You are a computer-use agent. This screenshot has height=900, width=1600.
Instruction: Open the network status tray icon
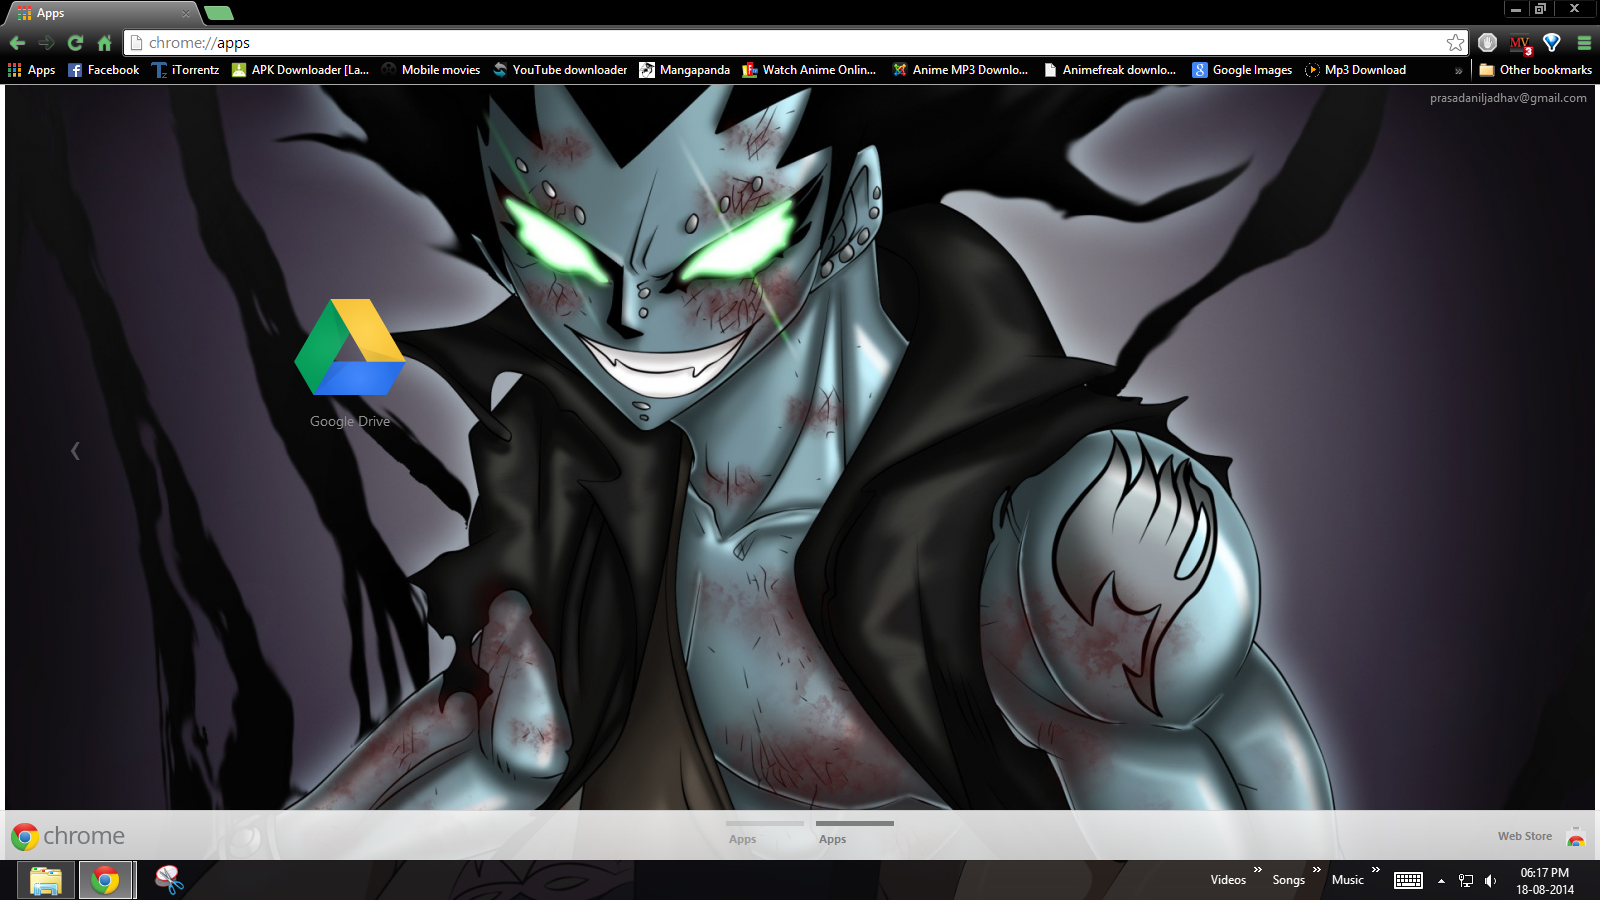(x=1466, y=881)
